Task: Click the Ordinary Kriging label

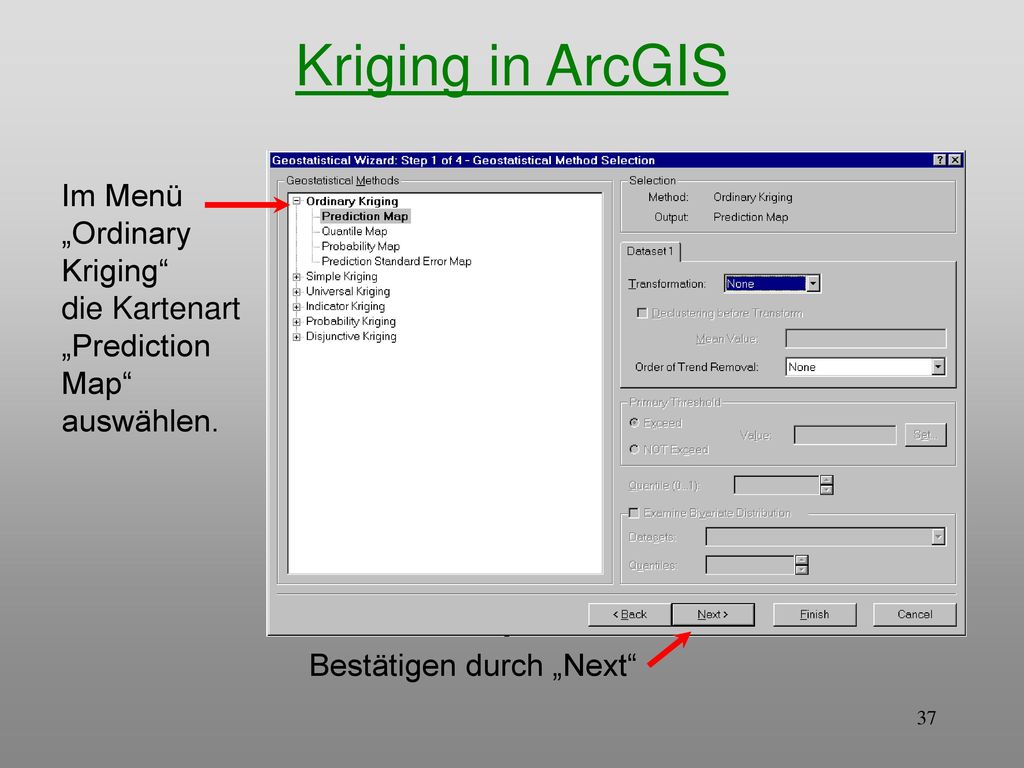Action: click(352, 201)
